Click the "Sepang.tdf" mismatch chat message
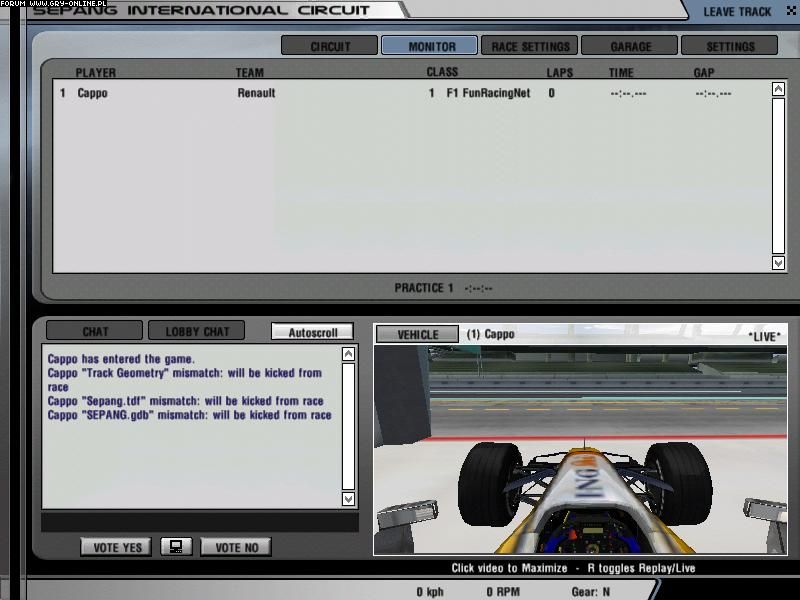Screen dimensions: 800x600 185,401
